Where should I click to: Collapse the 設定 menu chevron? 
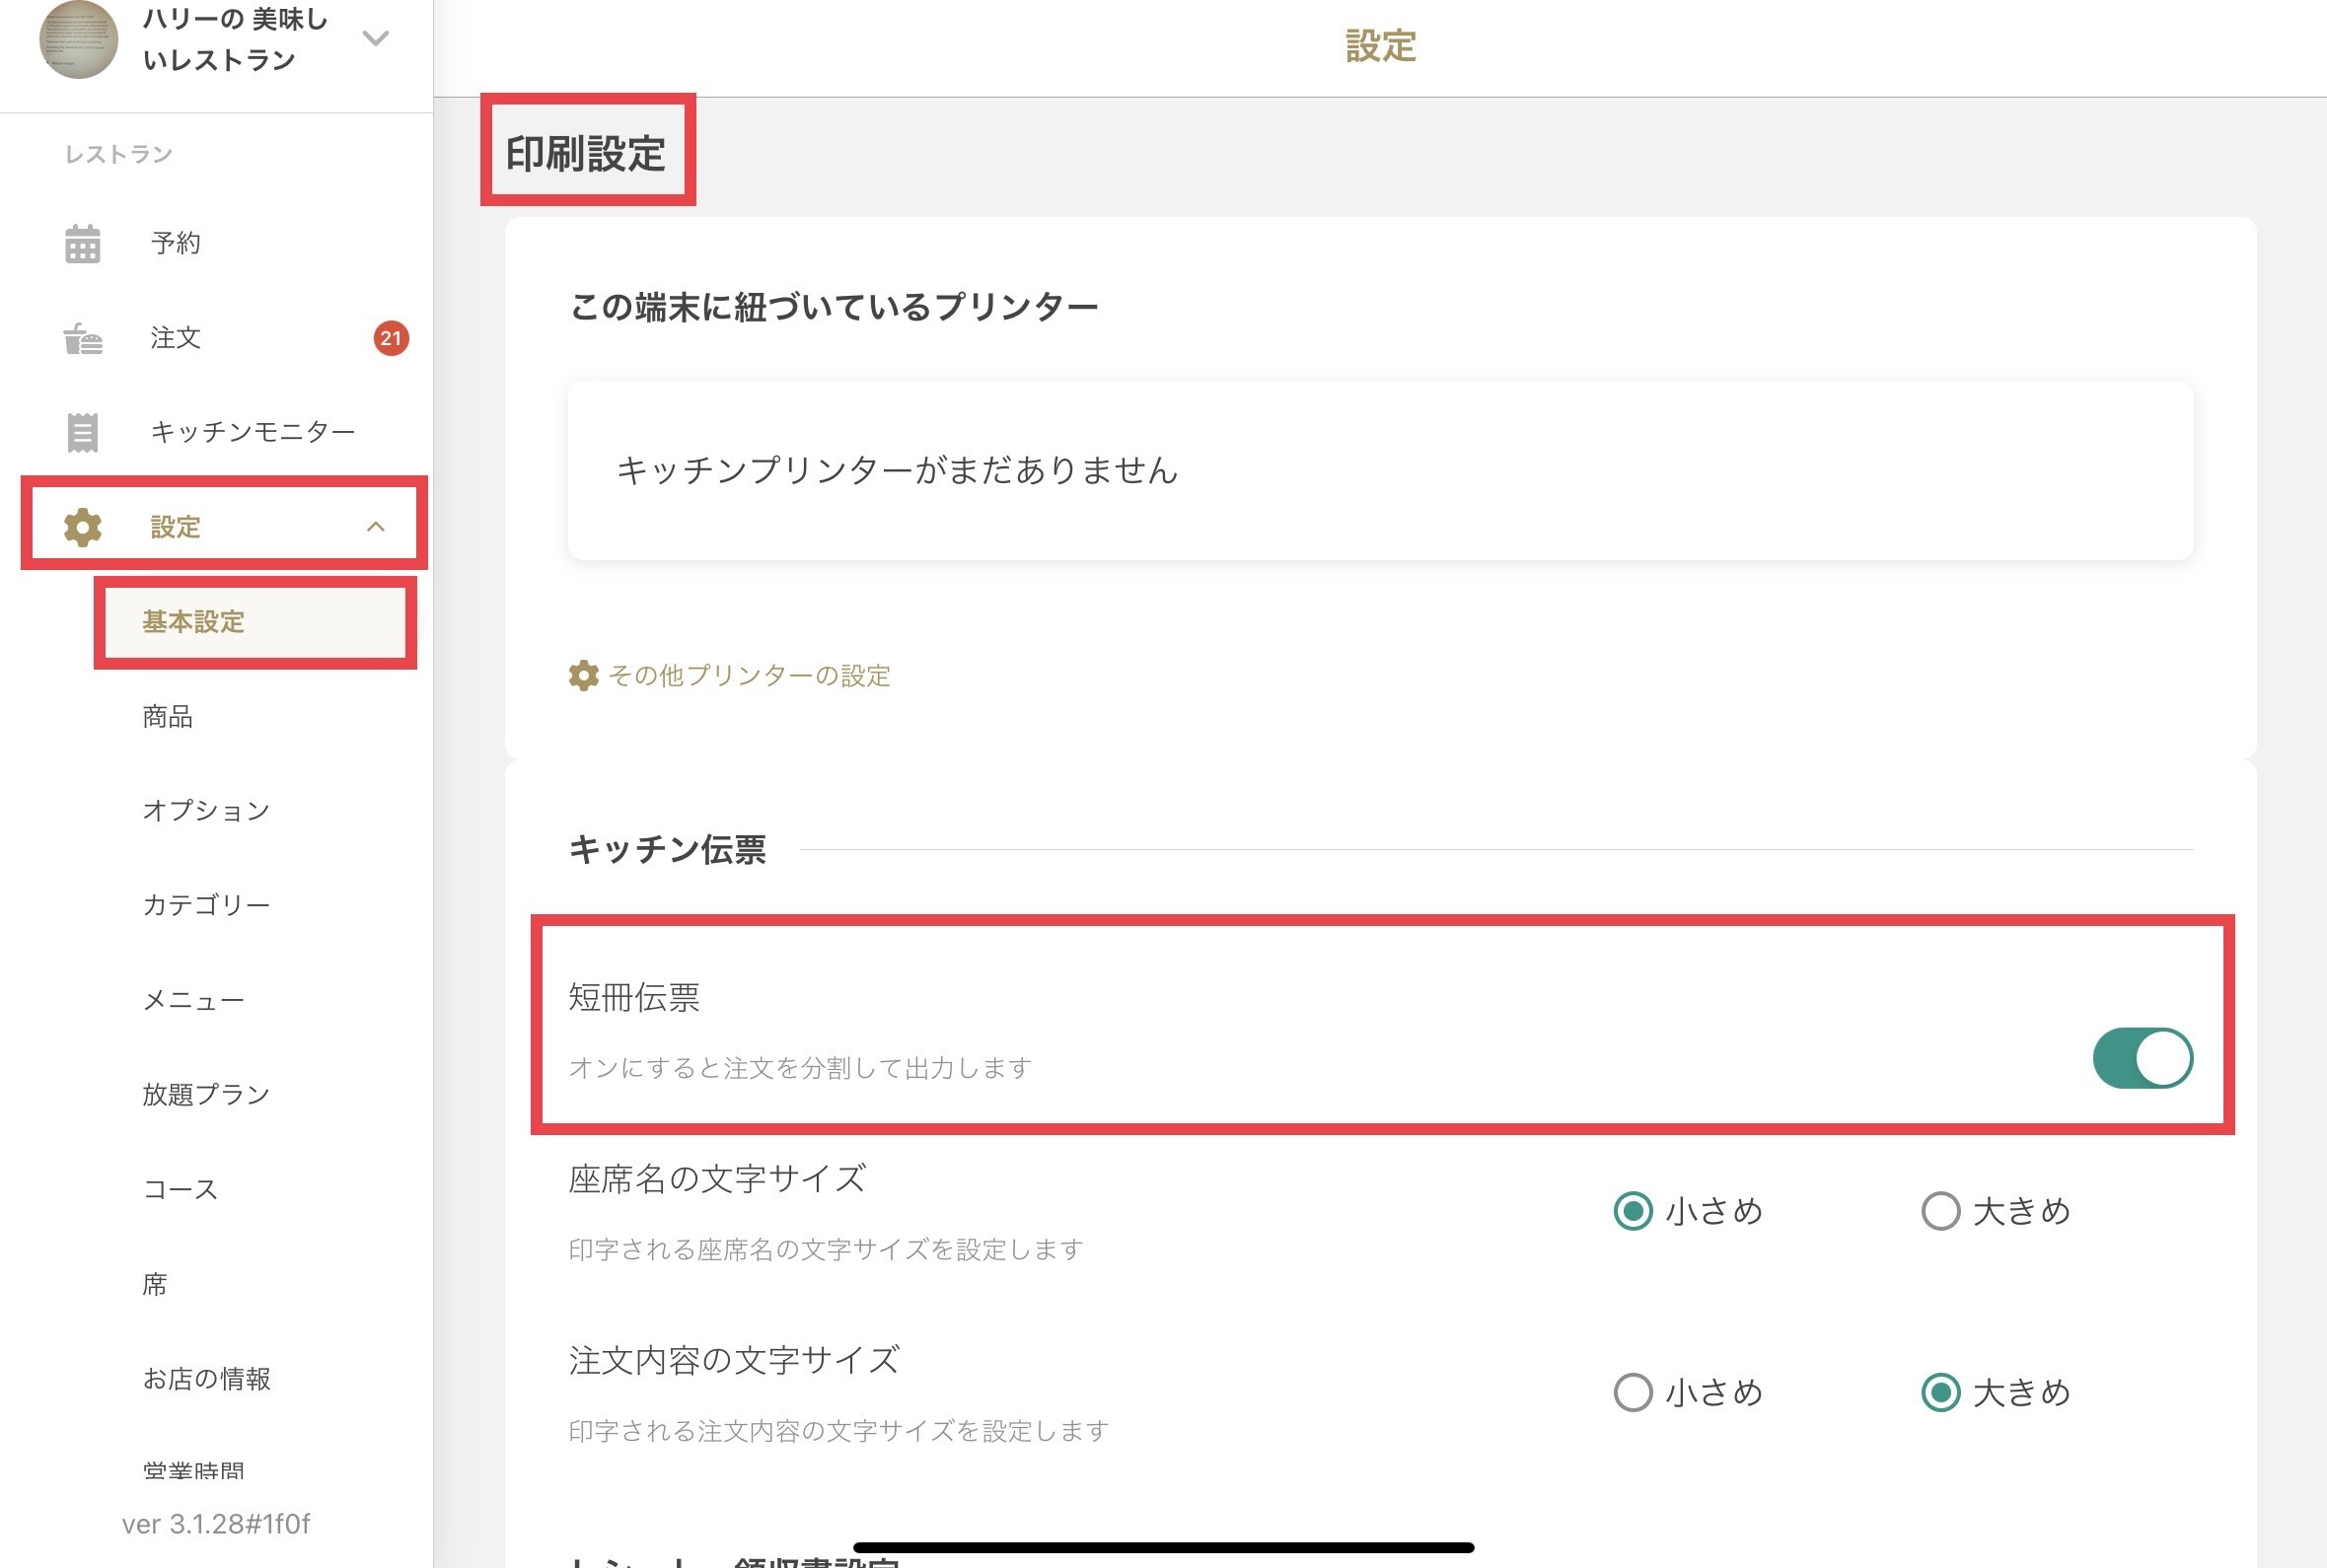click(375, 527)
